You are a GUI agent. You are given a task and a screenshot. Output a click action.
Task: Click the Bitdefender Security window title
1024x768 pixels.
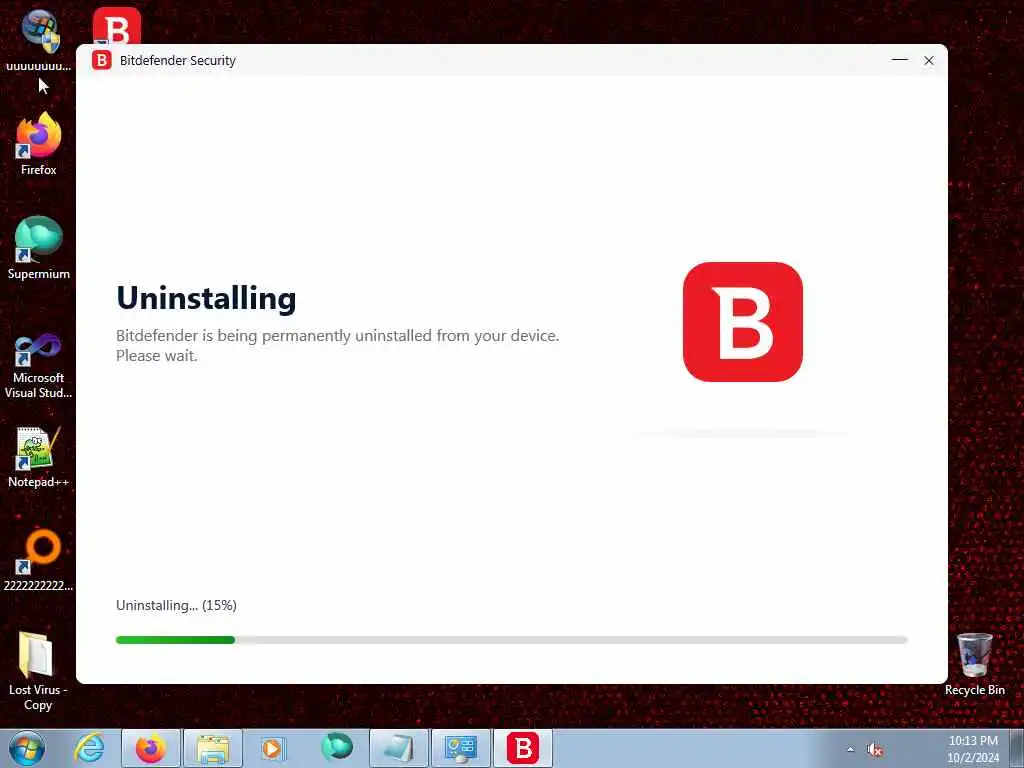pyautogui.click(x=178, y=60)
